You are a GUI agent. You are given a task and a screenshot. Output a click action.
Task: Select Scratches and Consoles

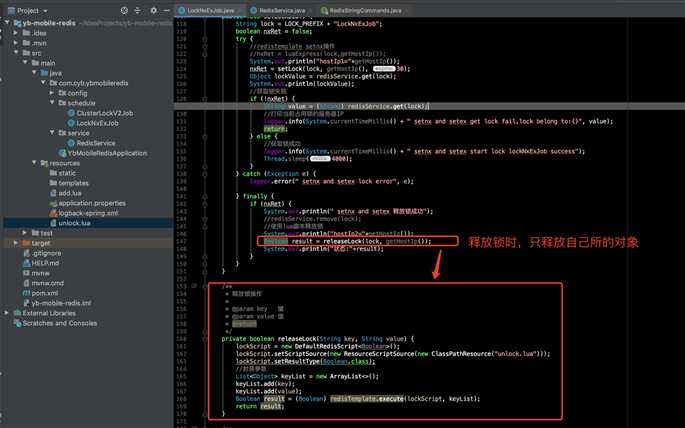(60, 323)
